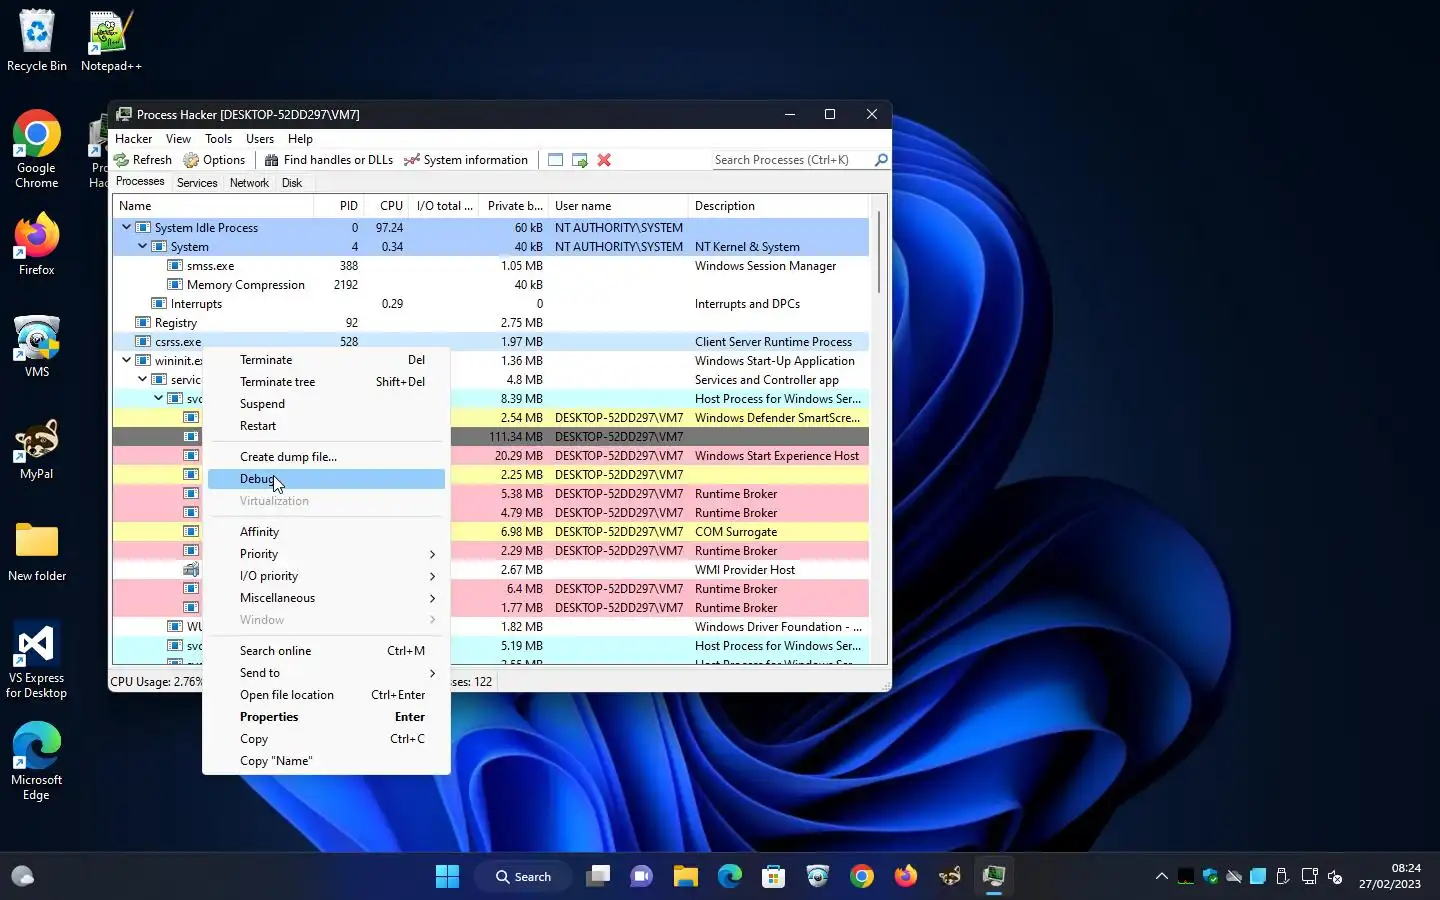Viewport: 1440px width, 900px height.
Task: Click the Windows Start button
Action: coord(447,877)
